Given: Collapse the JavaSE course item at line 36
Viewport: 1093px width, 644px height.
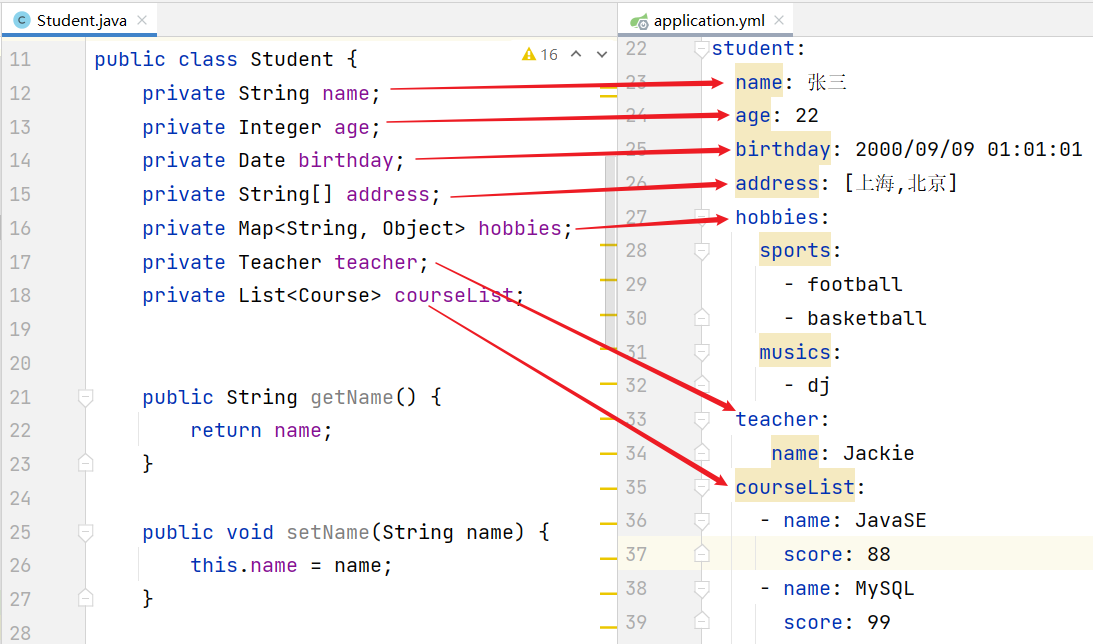Looking at the screenshot, I should (x=702, y=521).
